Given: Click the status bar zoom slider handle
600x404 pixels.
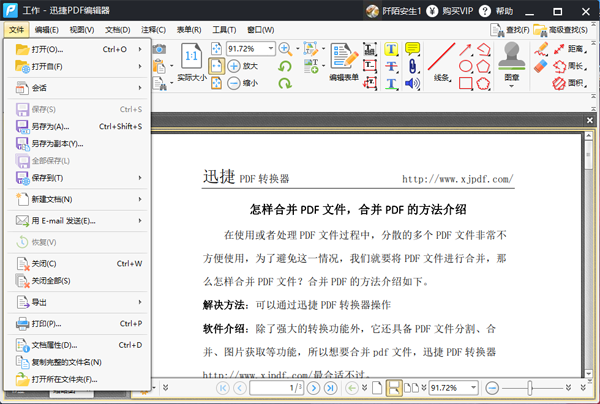Looking at the screenshot, I should pyautogui.click(x=530, y=388).
